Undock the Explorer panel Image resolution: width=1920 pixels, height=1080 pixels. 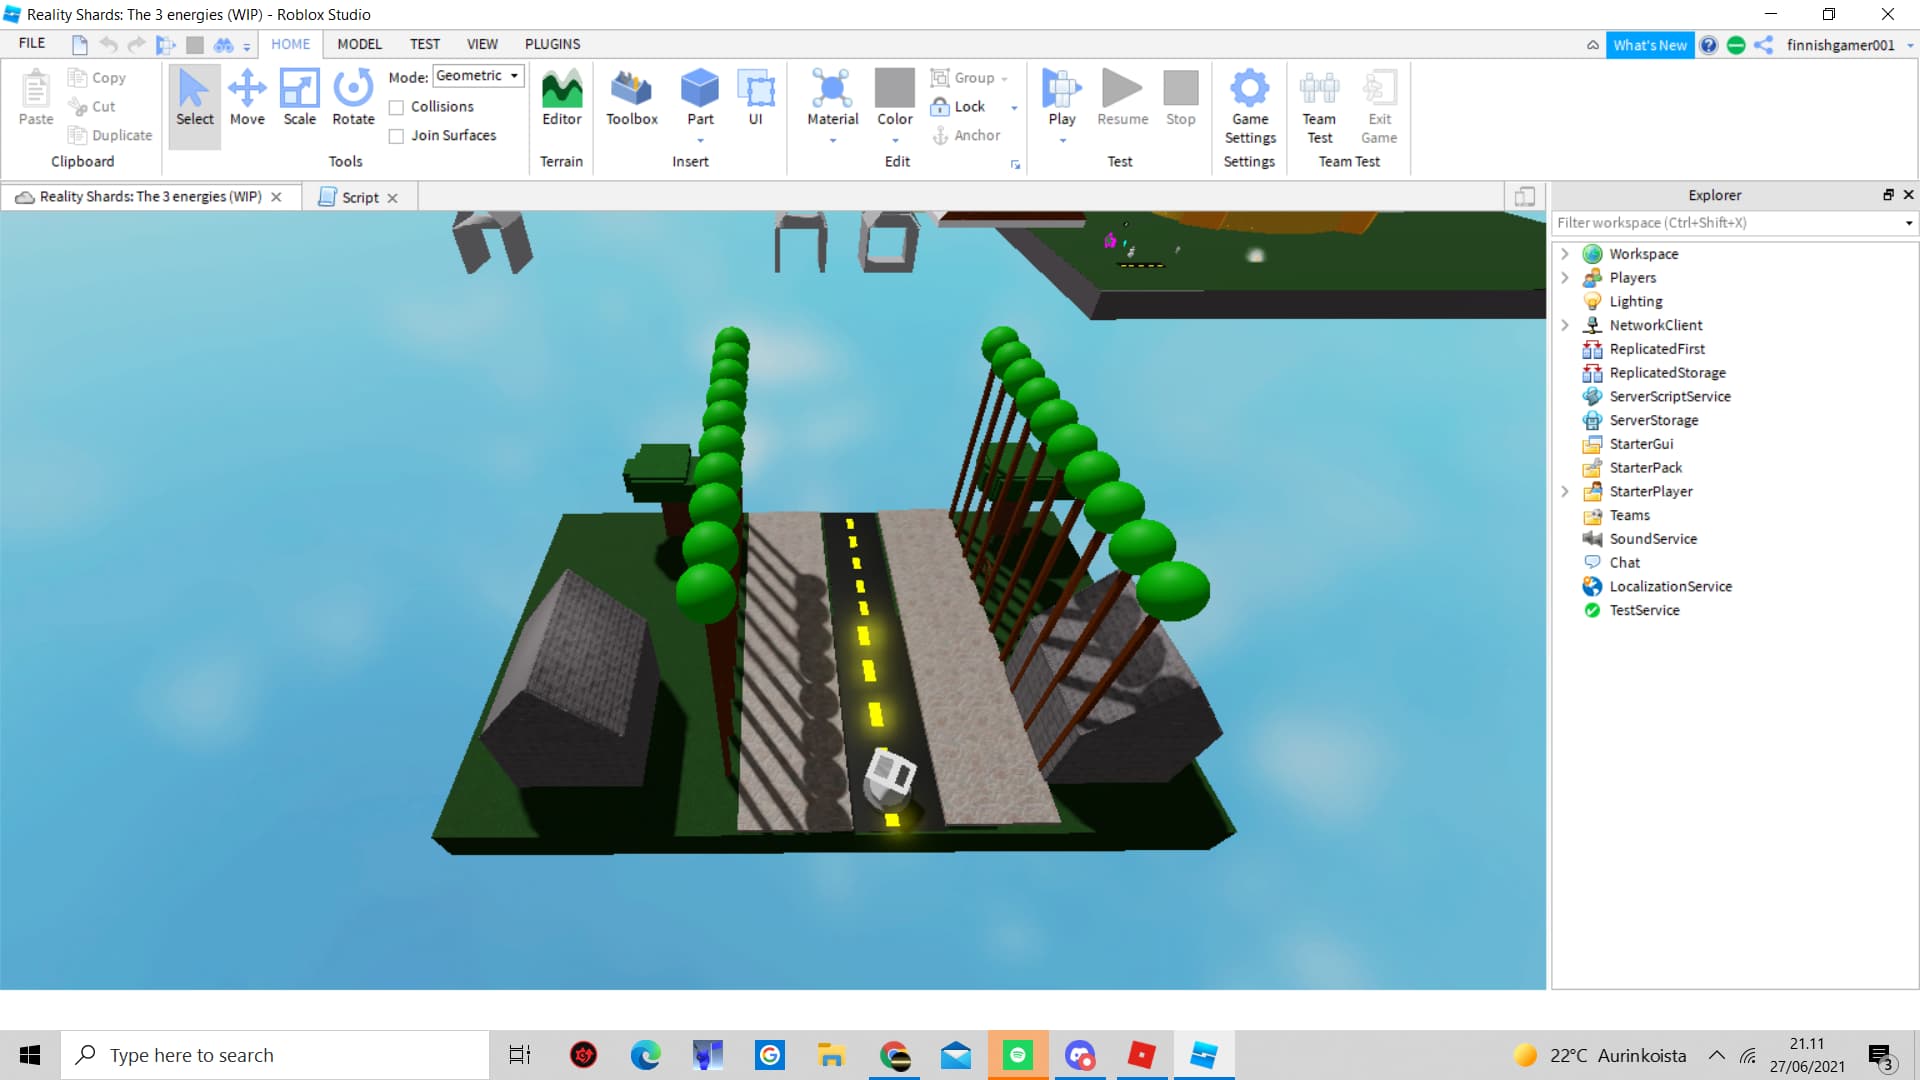coord(1888,195)
